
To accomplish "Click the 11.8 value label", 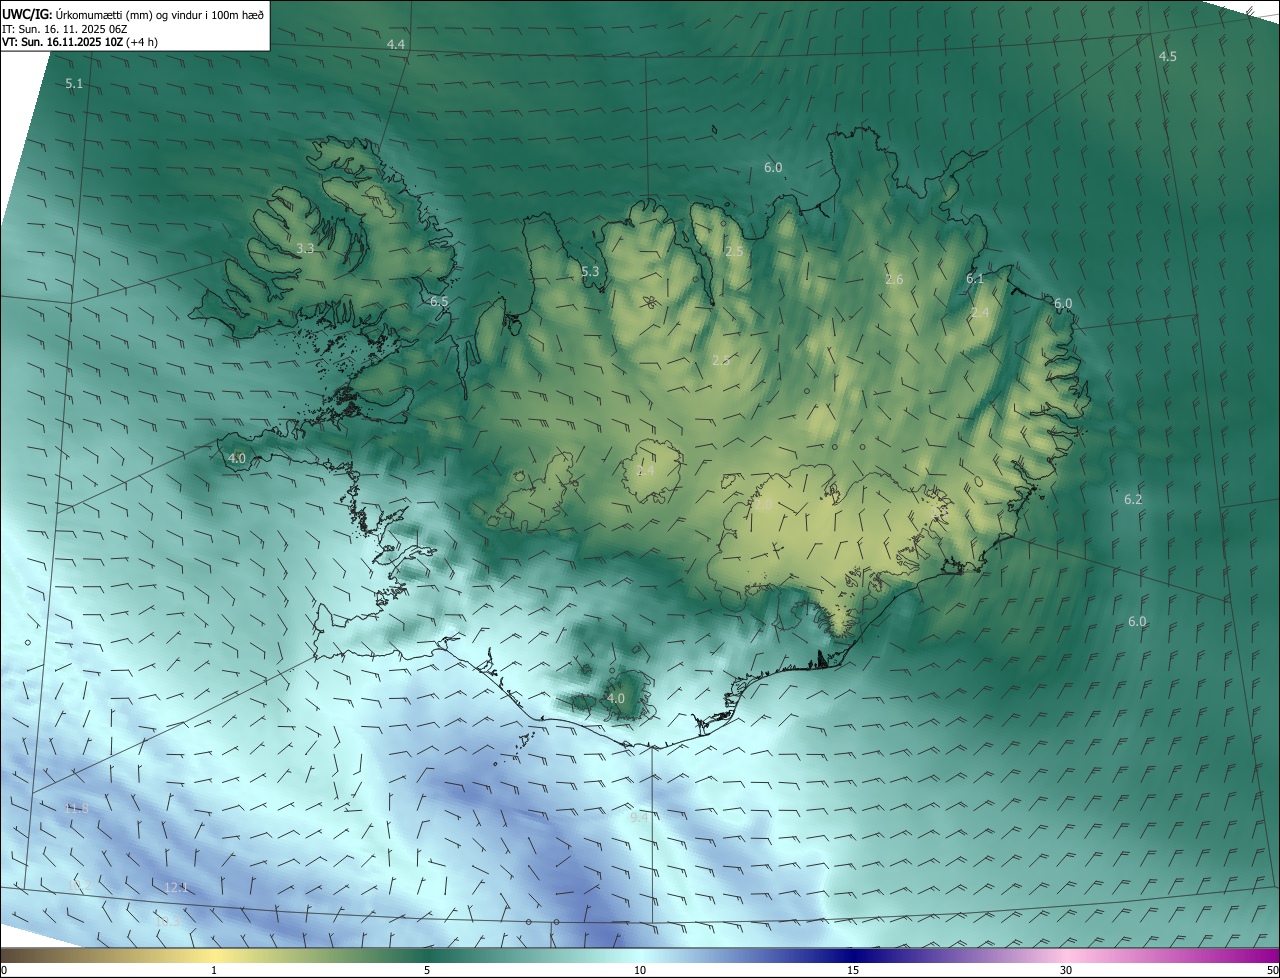I will coord(76,808).
